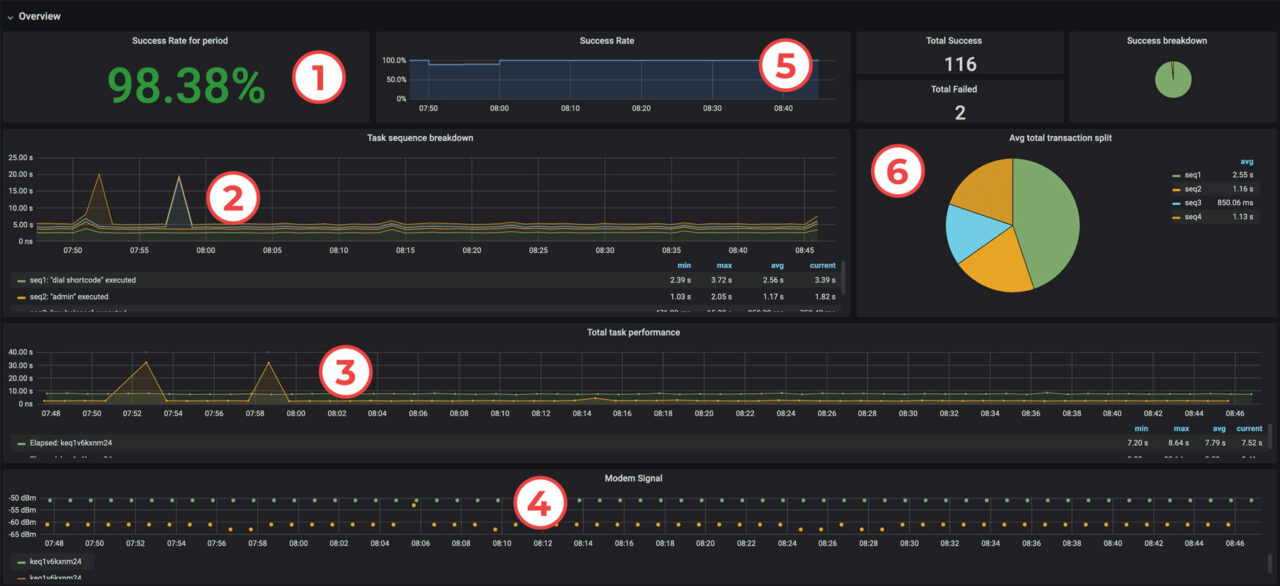Viewport: 1280px width, 586px height.
Task: Sort by the avg column in Task sequence breakdown
Action: point(776,266)
